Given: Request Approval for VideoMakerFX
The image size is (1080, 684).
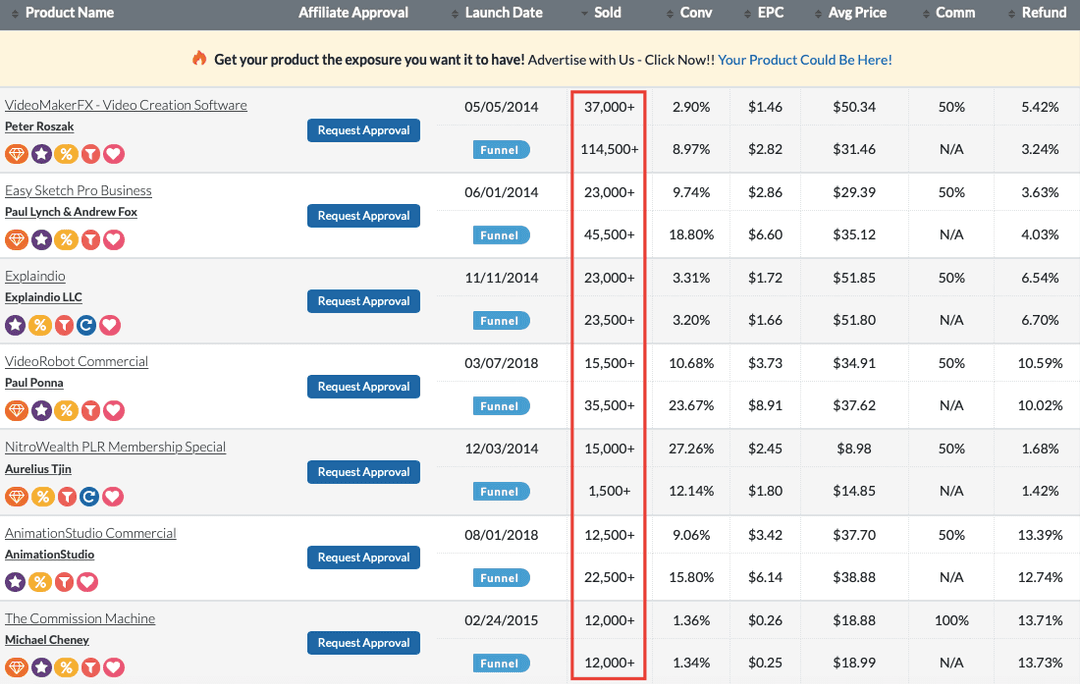Looking at the screenshot, I should tap(363, 130).
